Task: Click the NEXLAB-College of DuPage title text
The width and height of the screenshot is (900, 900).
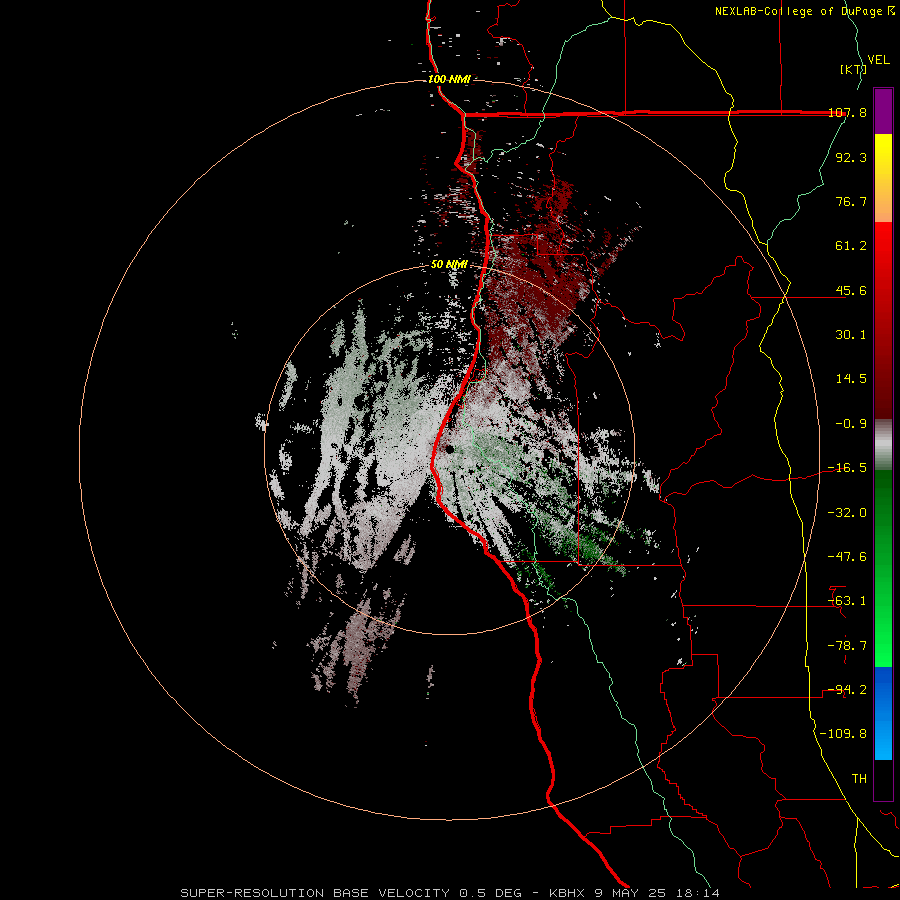Action: pyautogui.click(x=804, y=11)
